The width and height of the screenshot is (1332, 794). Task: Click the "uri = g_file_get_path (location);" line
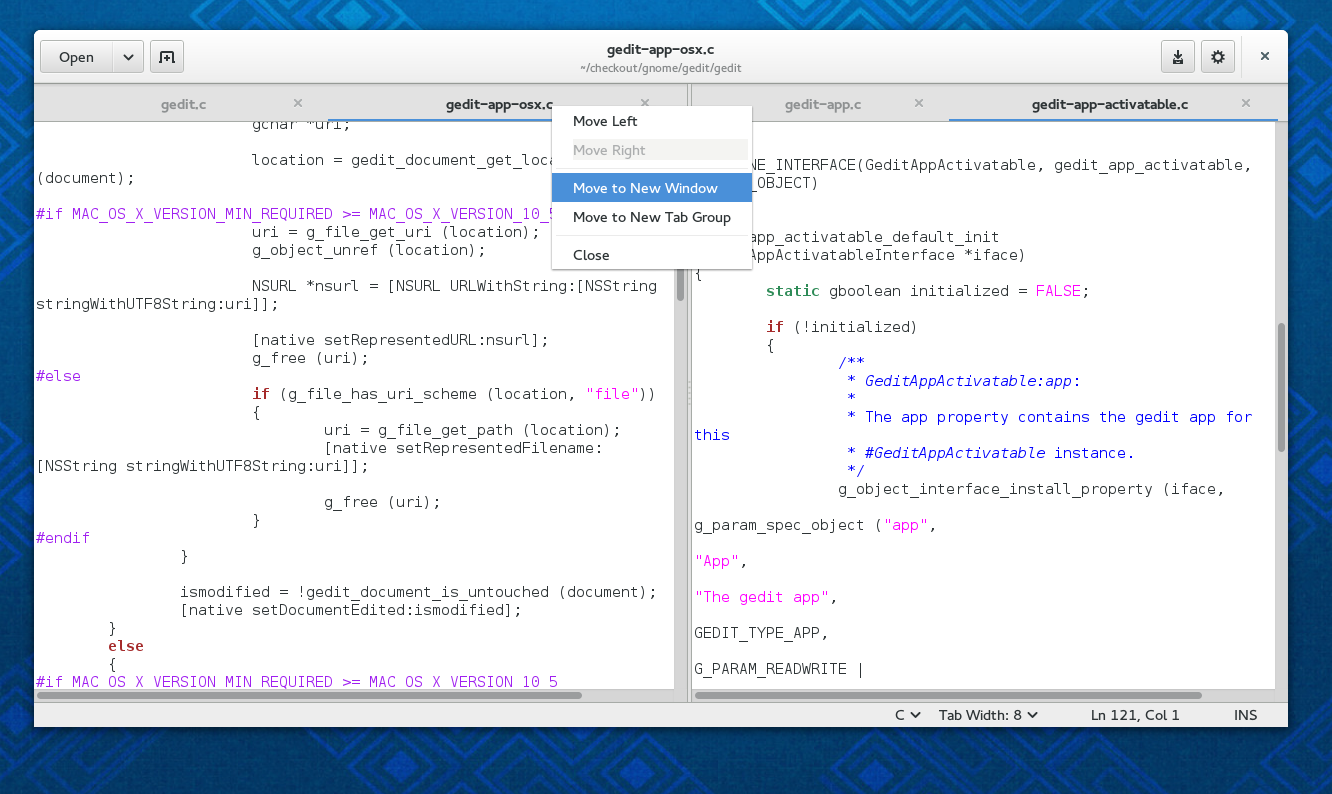pyautogui.click(x=472, y=430)
